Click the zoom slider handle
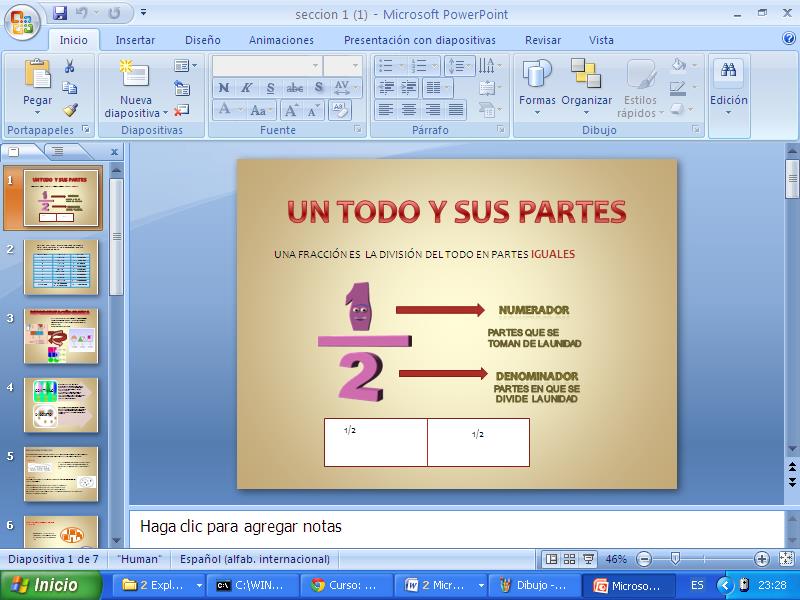The height and width of the screenshot is (600, 800). [676, 559]
